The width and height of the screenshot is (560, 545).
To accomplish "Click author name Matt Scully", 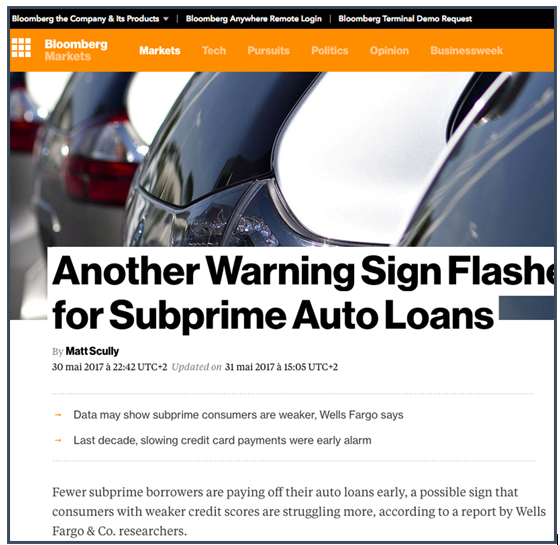I will point(92,351).
